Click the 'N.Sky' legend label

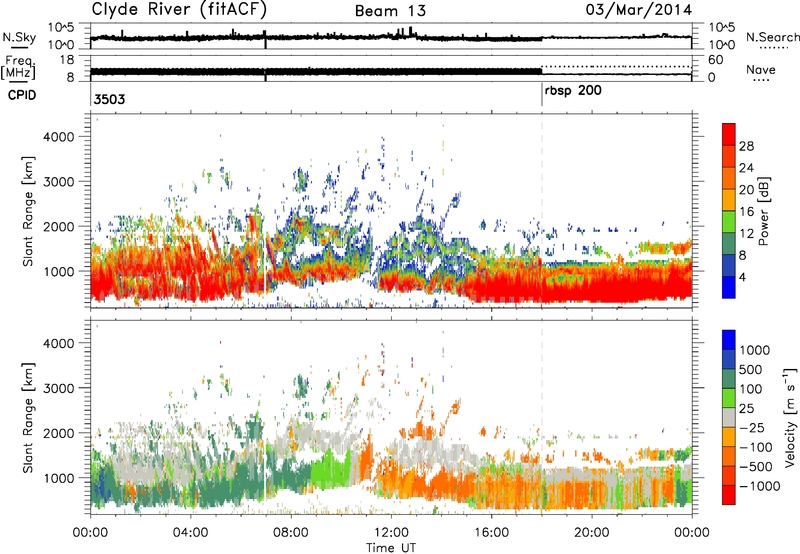[19, 37]
